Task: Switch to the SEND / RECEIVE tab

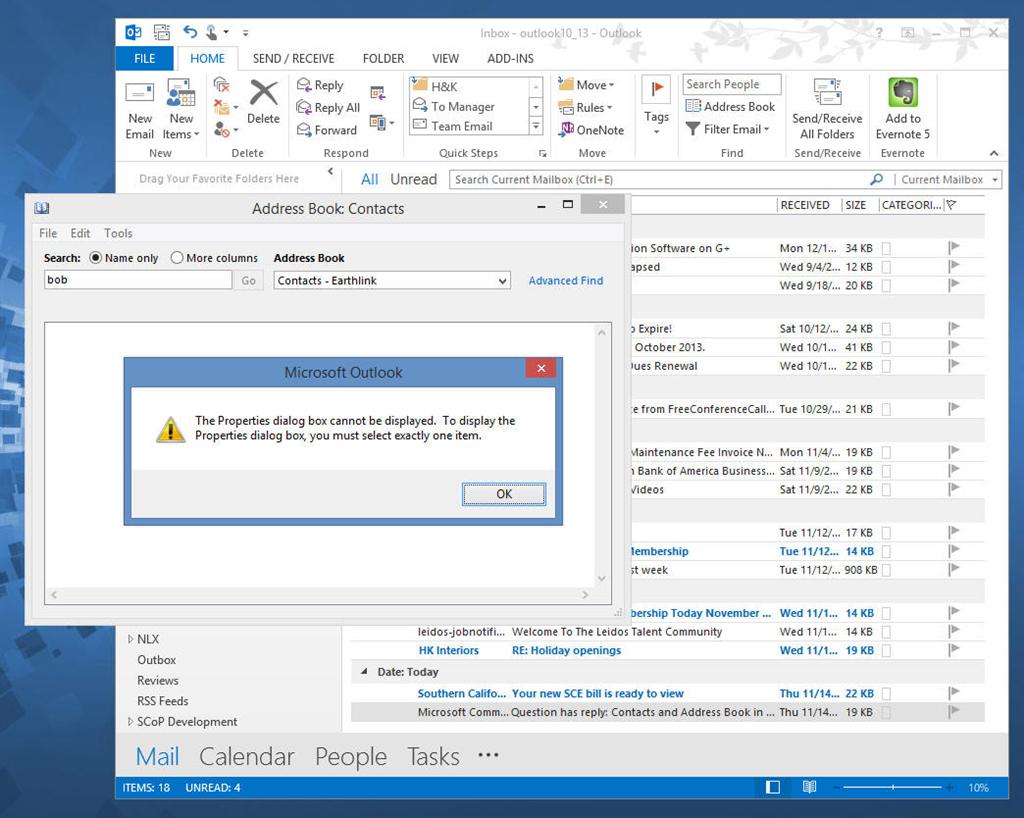Action: point(293,58)
